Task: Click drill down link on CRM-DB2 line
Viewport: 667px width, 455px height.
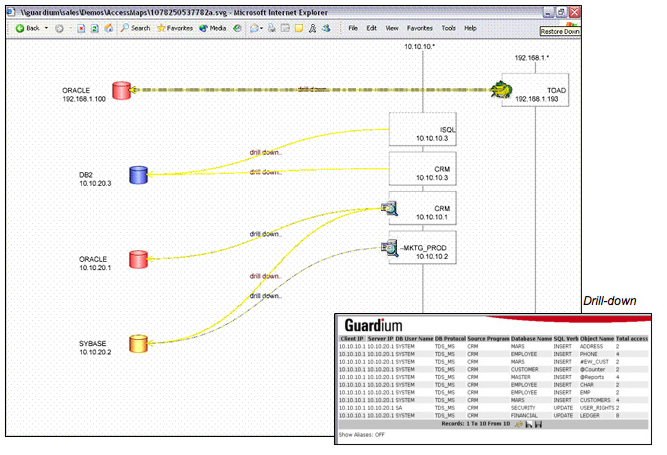Action: point(265,172)
